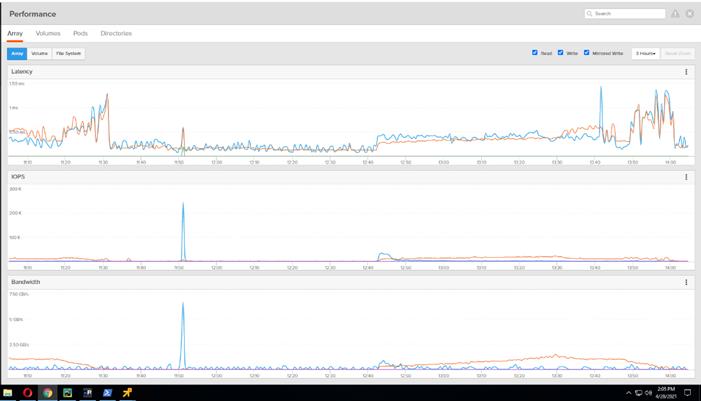Open the Latency chart three-dot menu

pyautogui.click(x=686, y=72)
